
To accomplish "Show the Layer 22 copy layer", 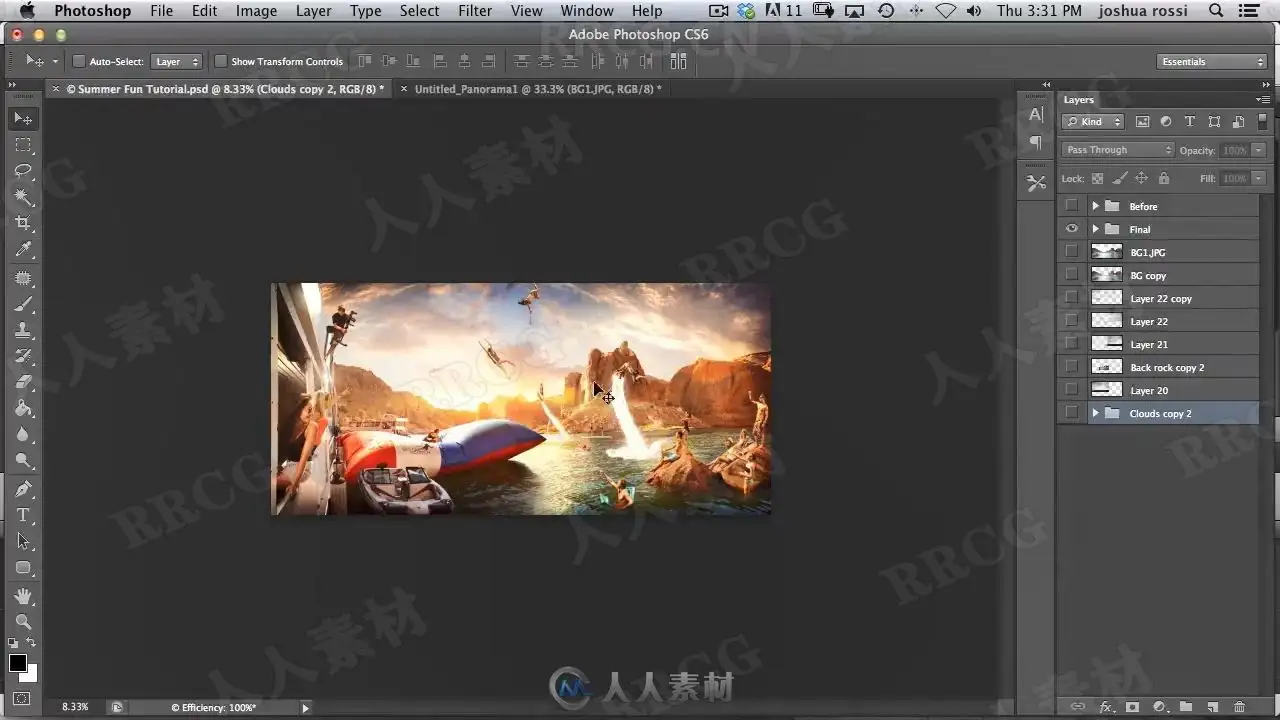I will click(1072, 298).
